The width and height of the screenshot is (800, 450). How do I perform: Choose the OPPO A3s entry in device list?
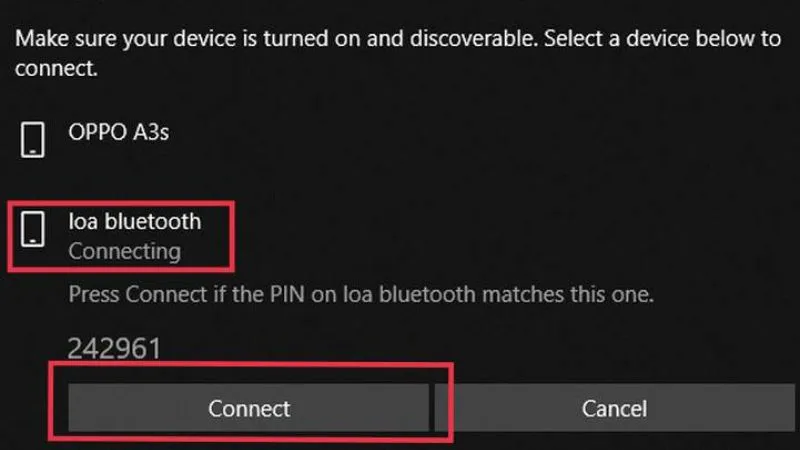[x=118, y=140]
